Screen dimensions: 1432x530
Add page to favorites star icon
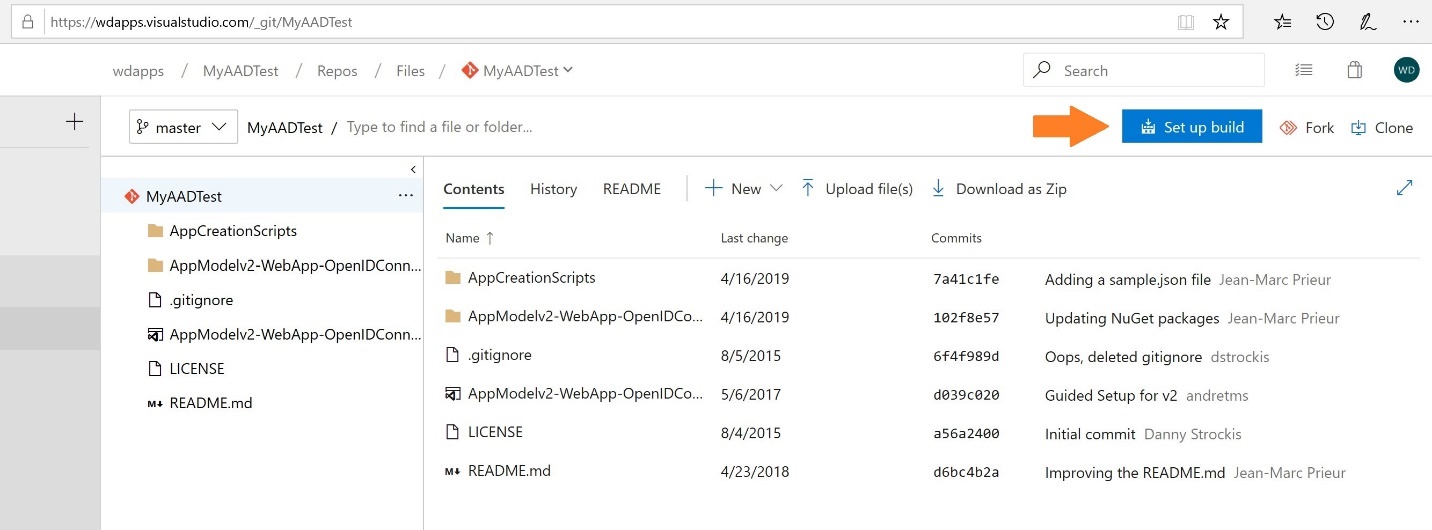click(1221, 21)
